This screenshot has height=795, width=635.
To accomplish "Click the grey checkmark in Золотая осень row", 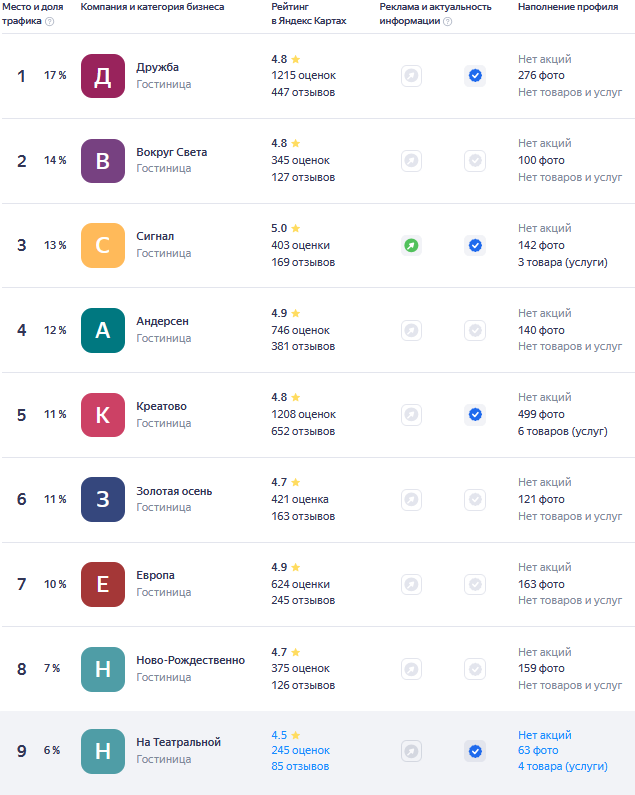I will pos(475,499).
